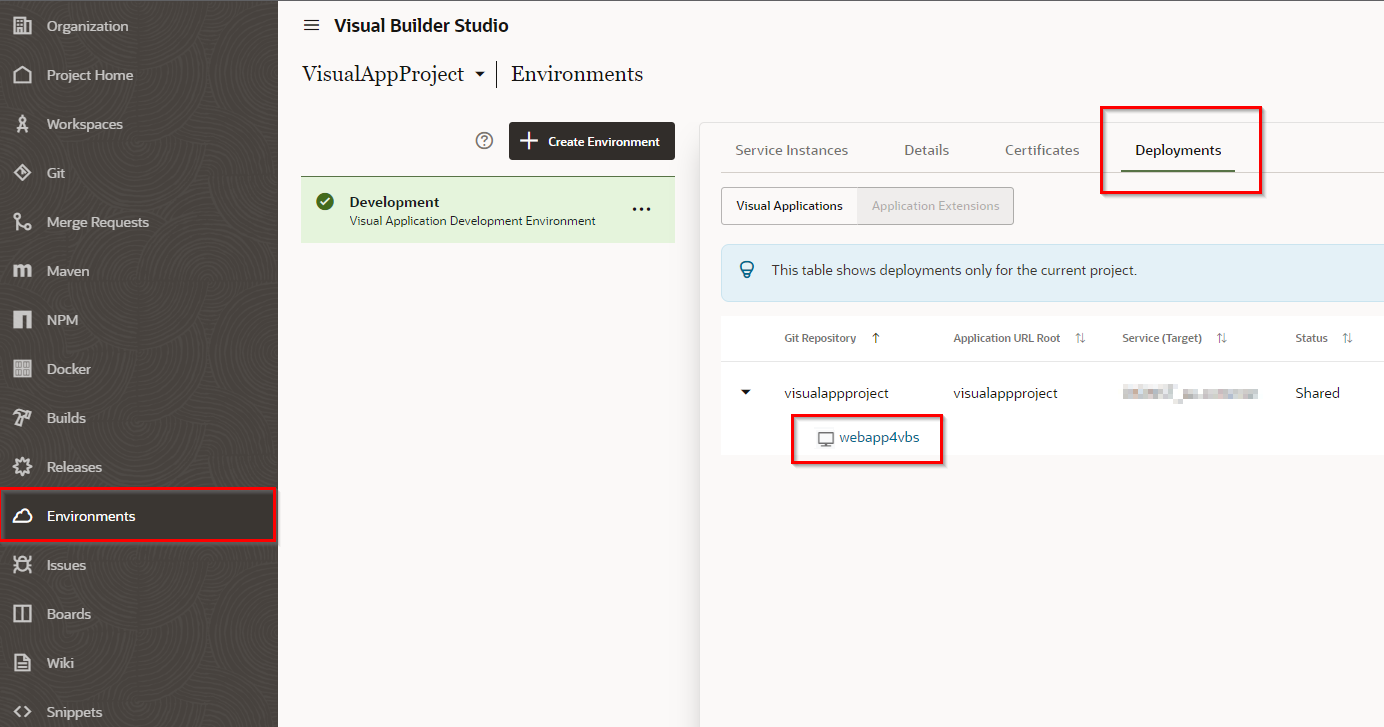Collapse the visualappproject deployment row
This screenshot has width=1384, height=727.
click(x=745, y=393)
